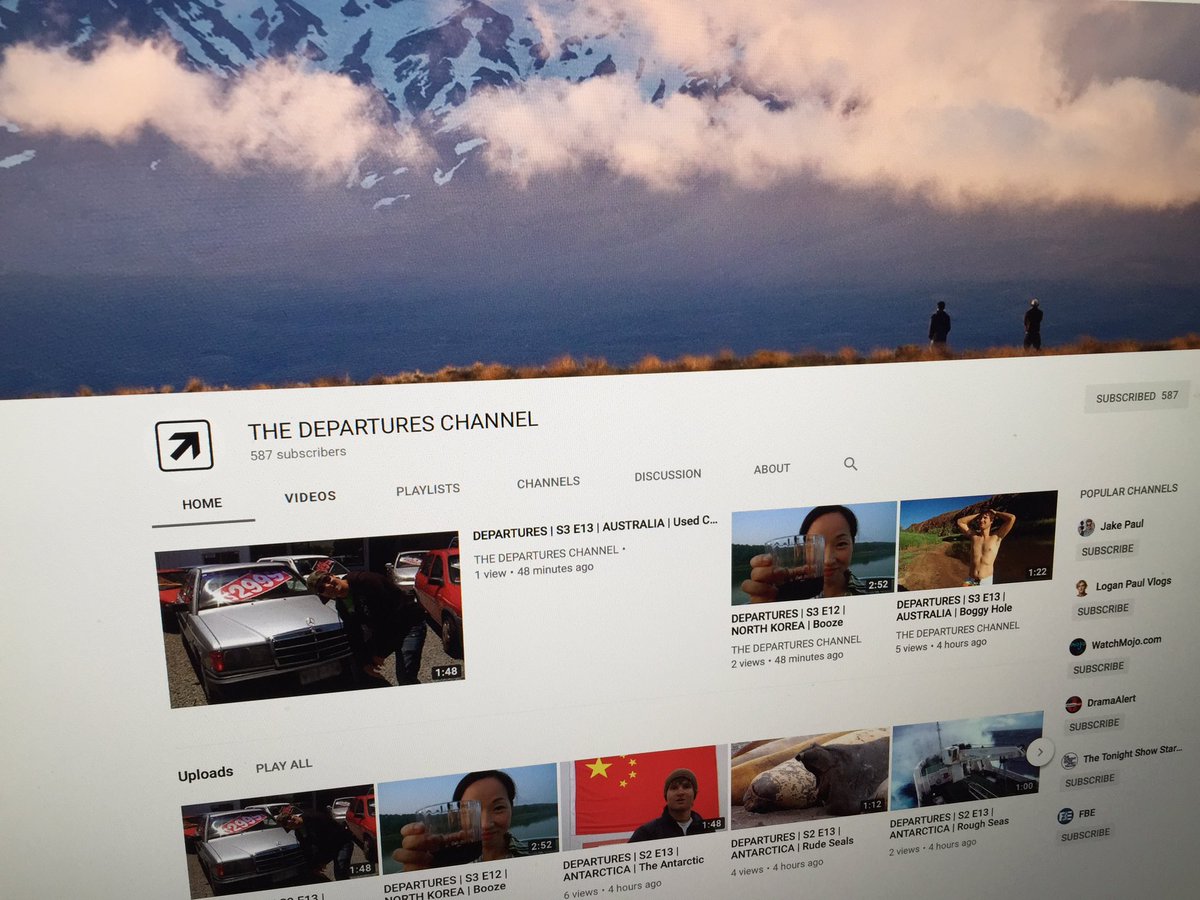Image resolution: width=1200 pixels, height=900 pixels.
Task: Open featured video title S3 E13 AUSTRALIA Used C...
Action: (595, 527)
